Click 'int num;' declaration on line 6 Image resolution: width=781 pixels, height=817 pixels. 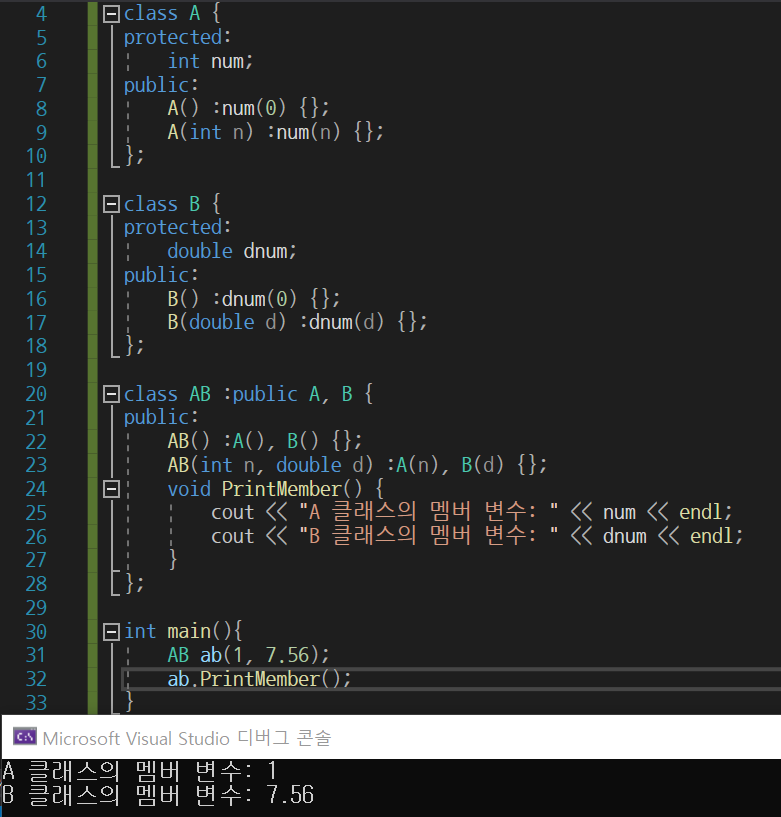point(210,61)
